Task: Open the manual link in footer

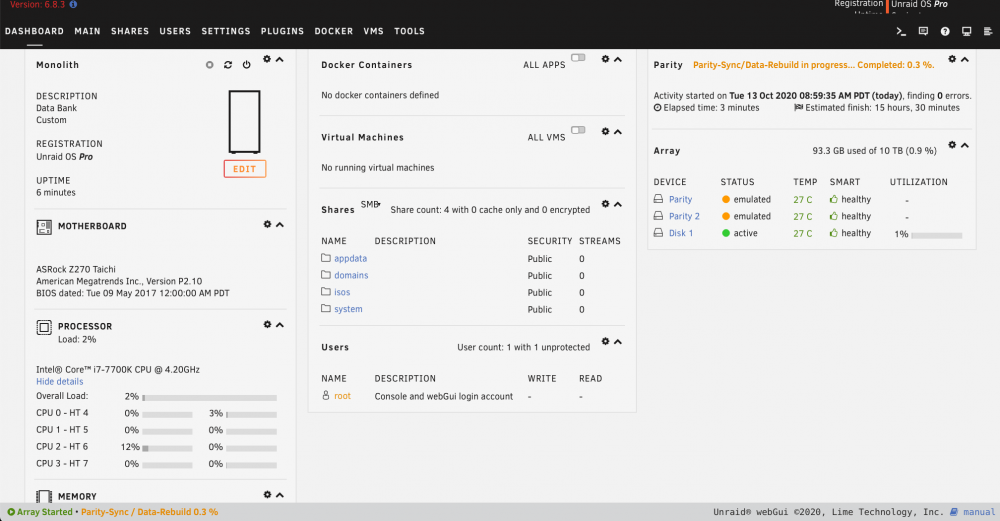Action: tap(979, 512)
